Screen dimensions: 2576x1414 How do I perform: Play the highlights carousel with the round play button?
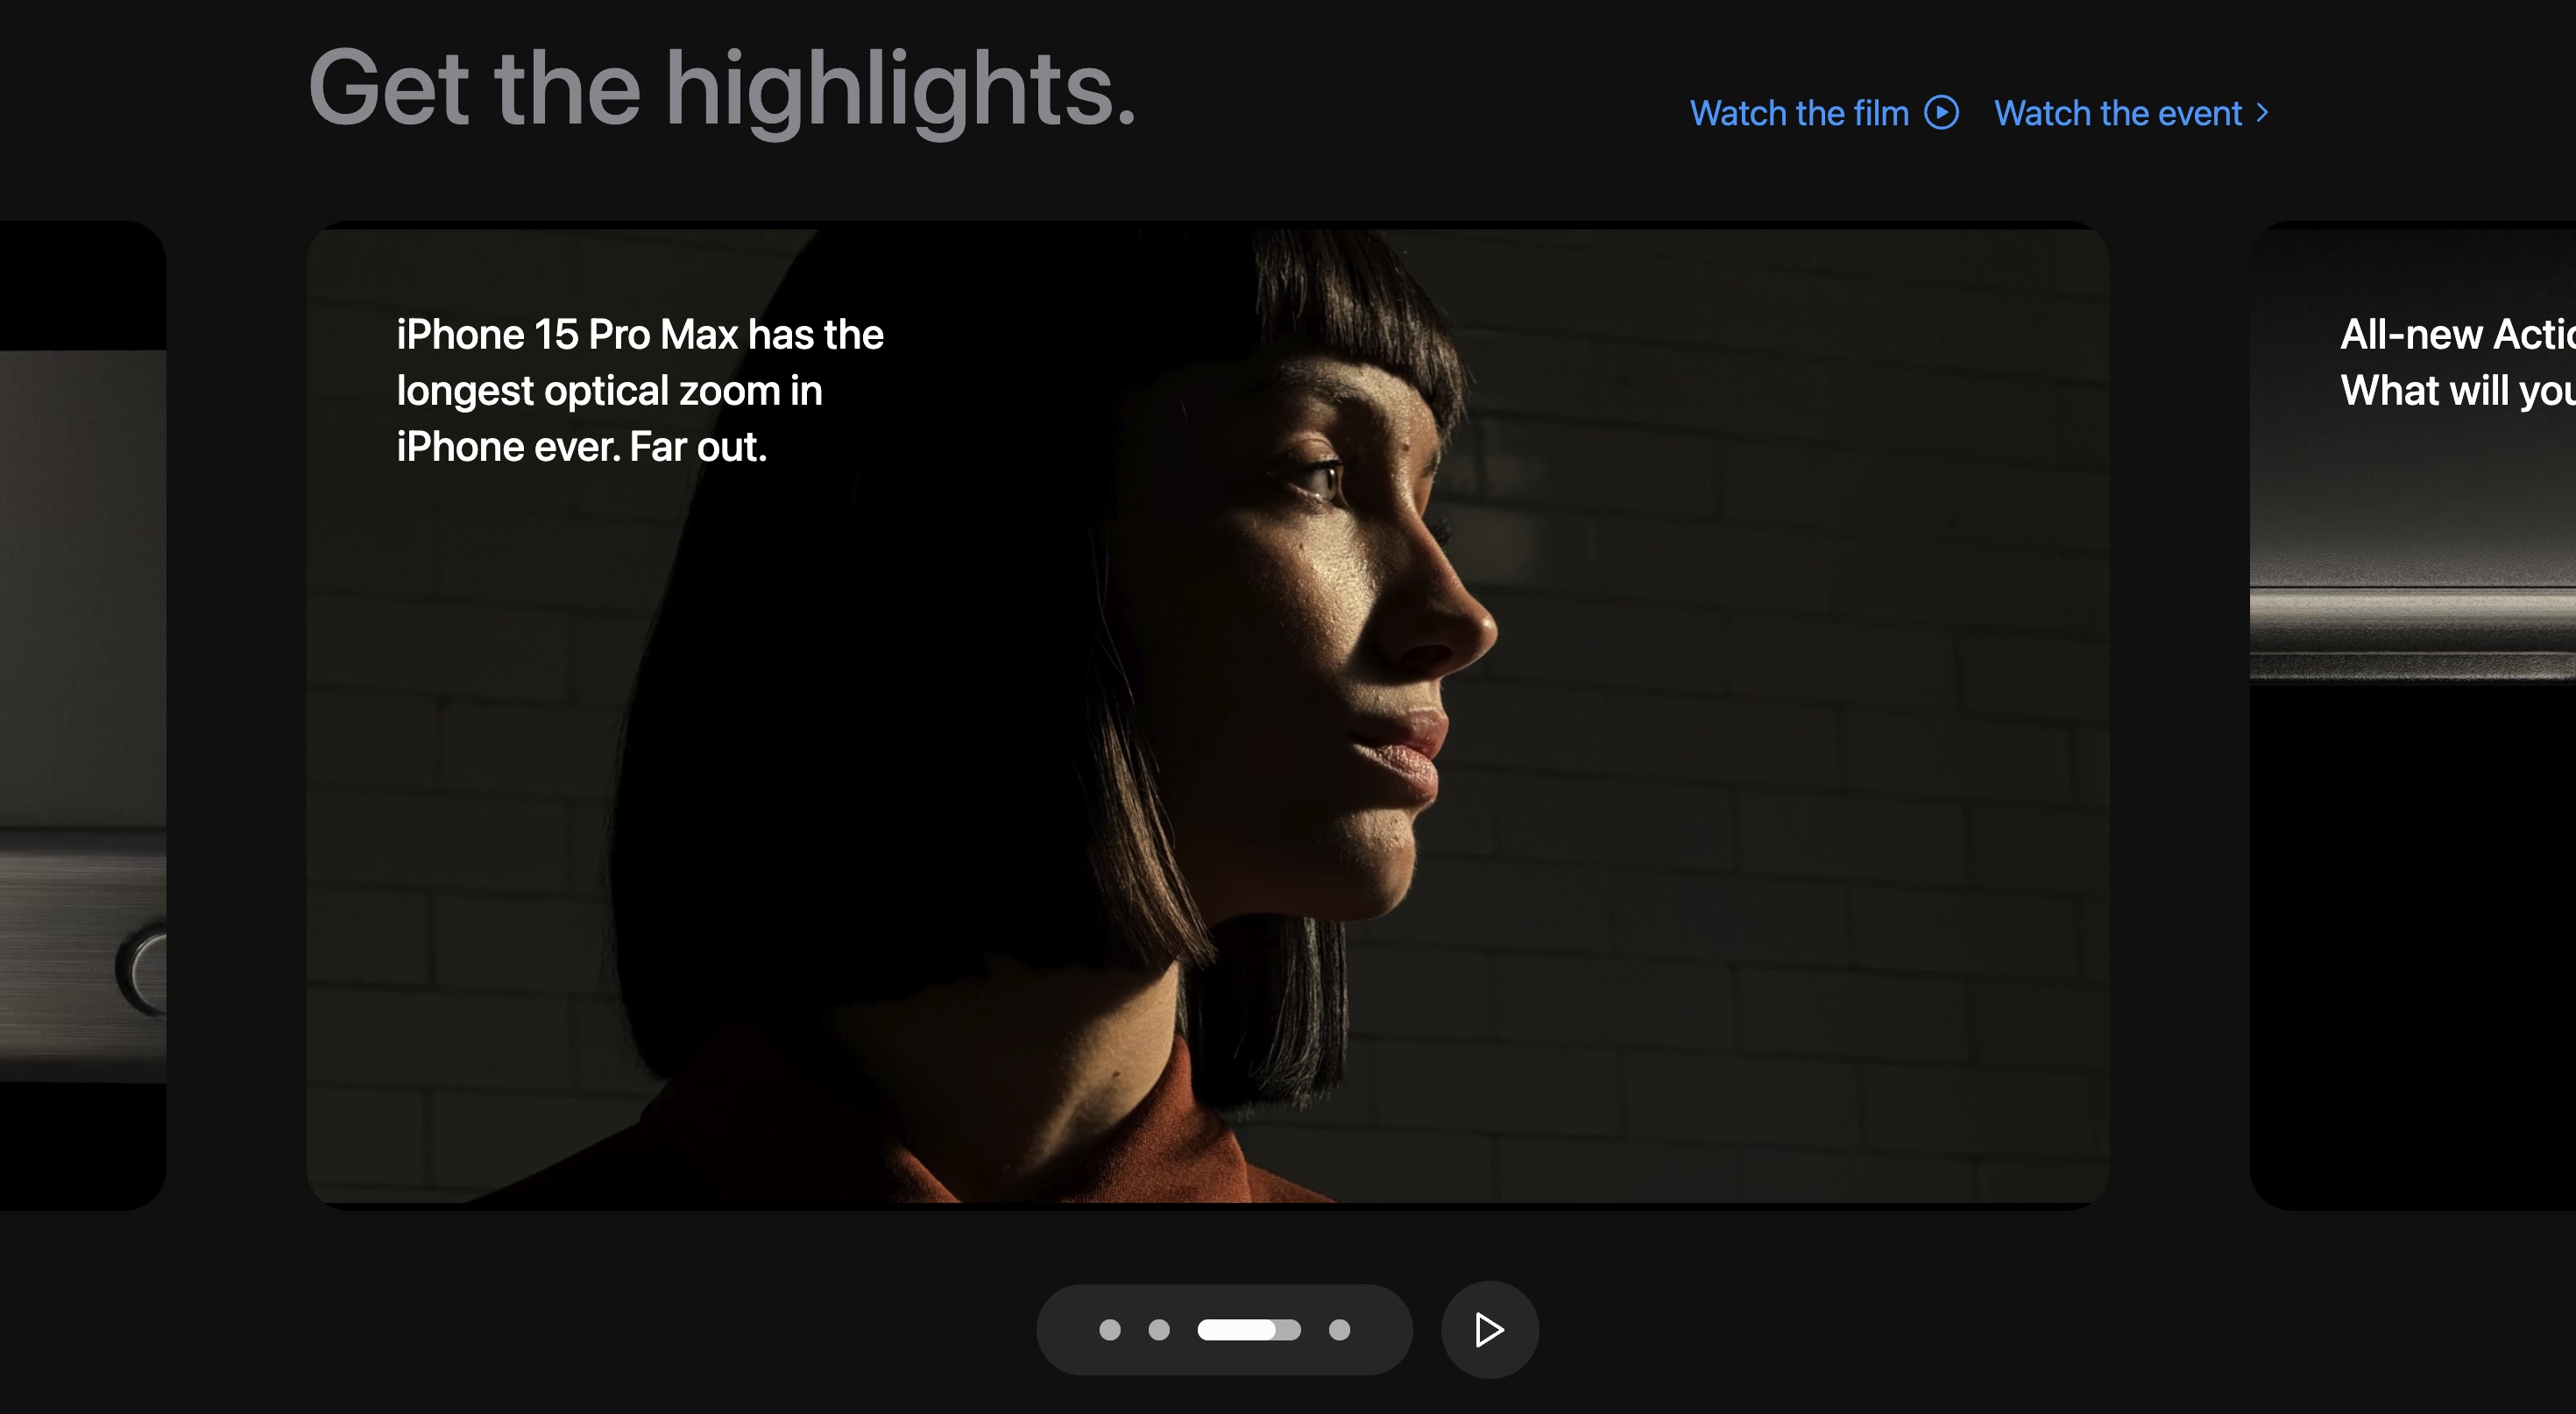coord(1489,1330)
